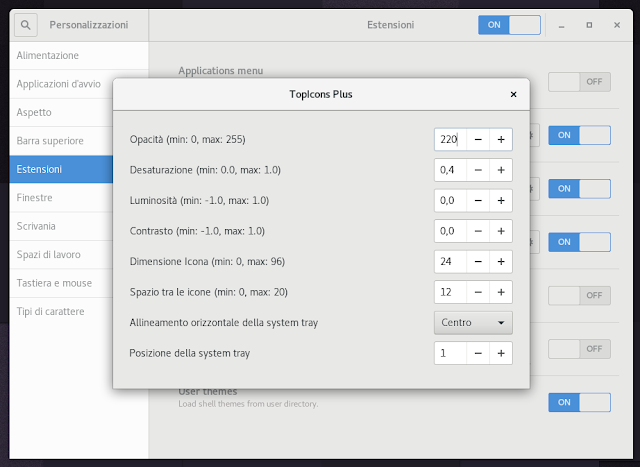
Task: Decrease Spazio tra le icone value
Action: pyautogui.click(x=478, y=292)
